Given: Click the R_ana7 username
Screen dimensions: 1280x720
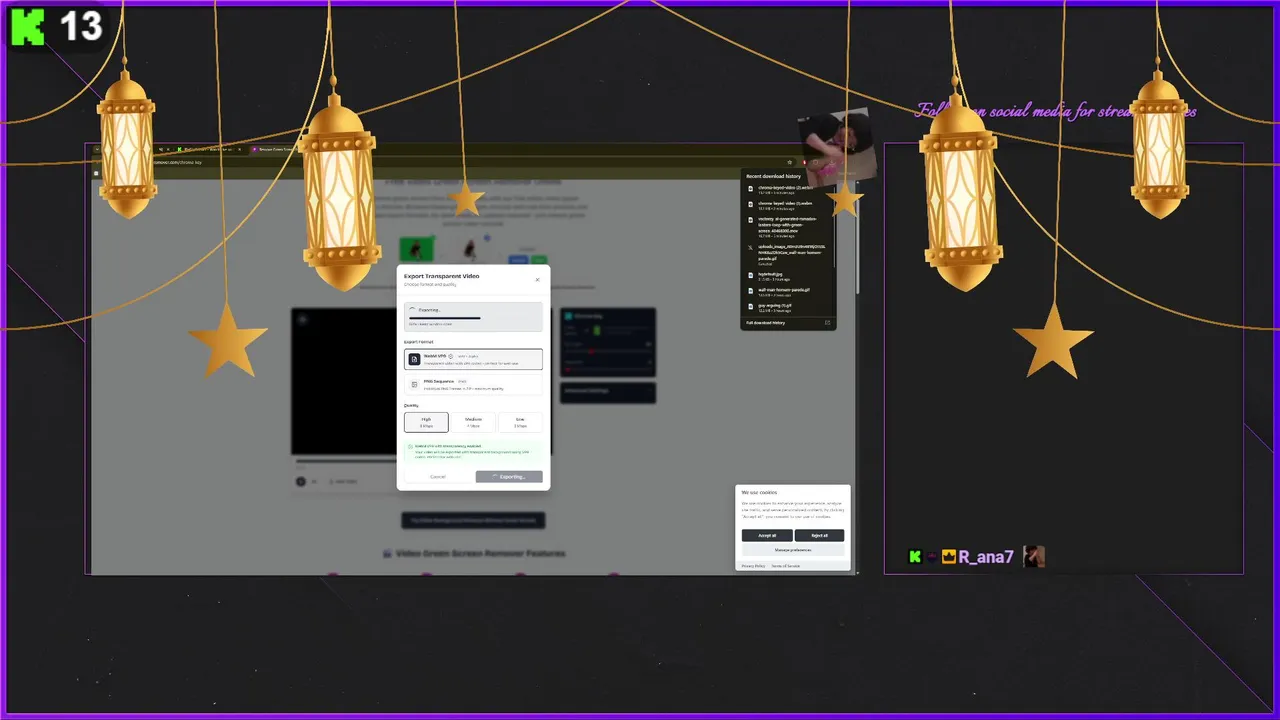Looking at the screenshot, I should [x=986, y=557].
